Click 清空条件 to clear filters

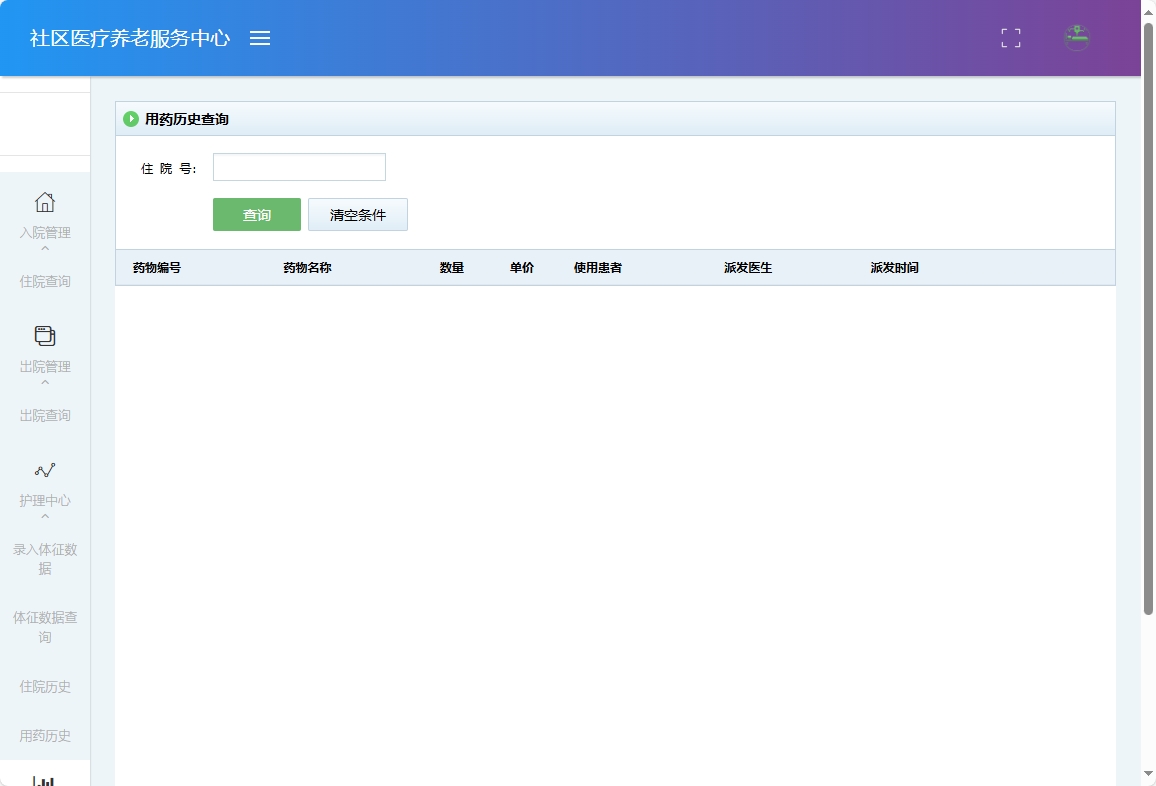358,214
